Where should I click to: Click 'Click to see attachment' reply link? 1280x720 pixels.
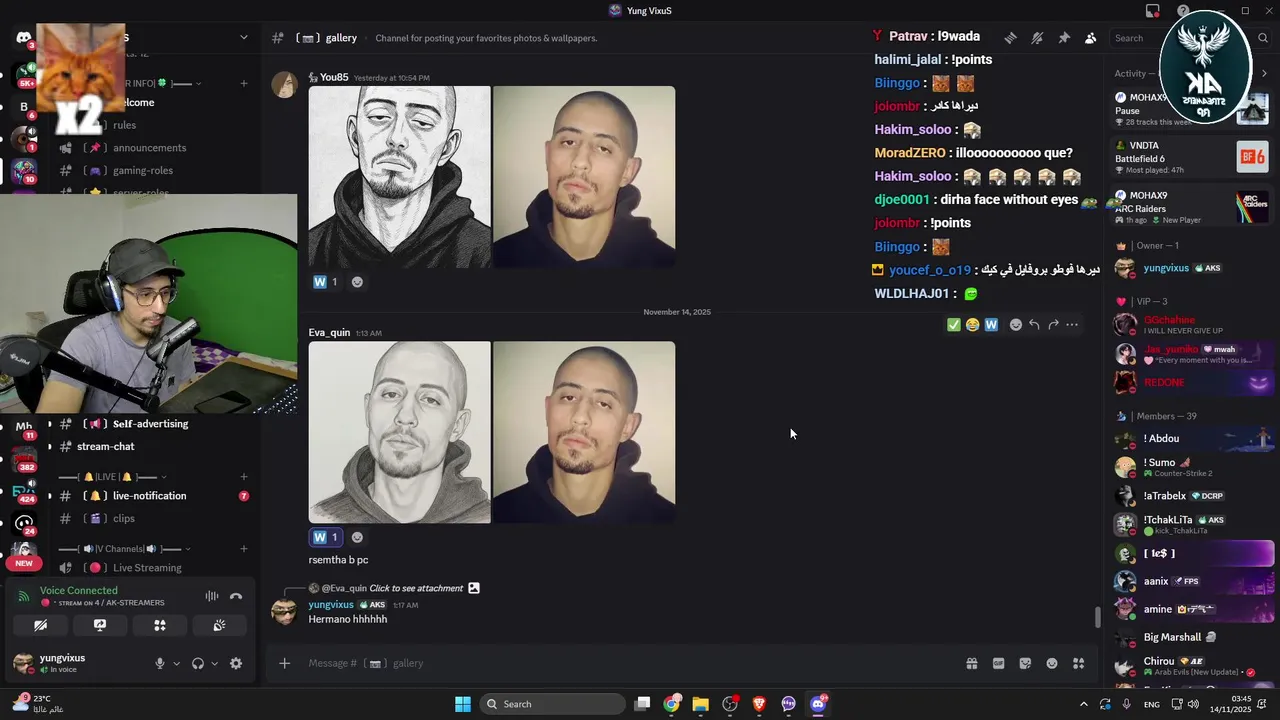[416, 588]
